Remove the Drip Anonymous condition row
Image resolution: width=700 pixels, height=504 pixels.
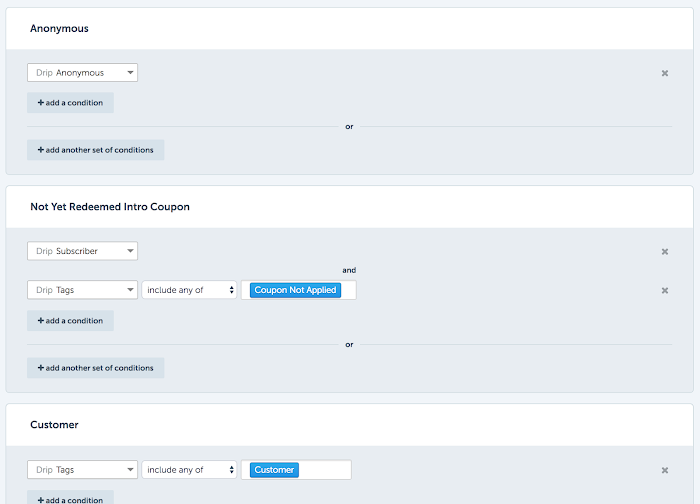coord(665,73)
